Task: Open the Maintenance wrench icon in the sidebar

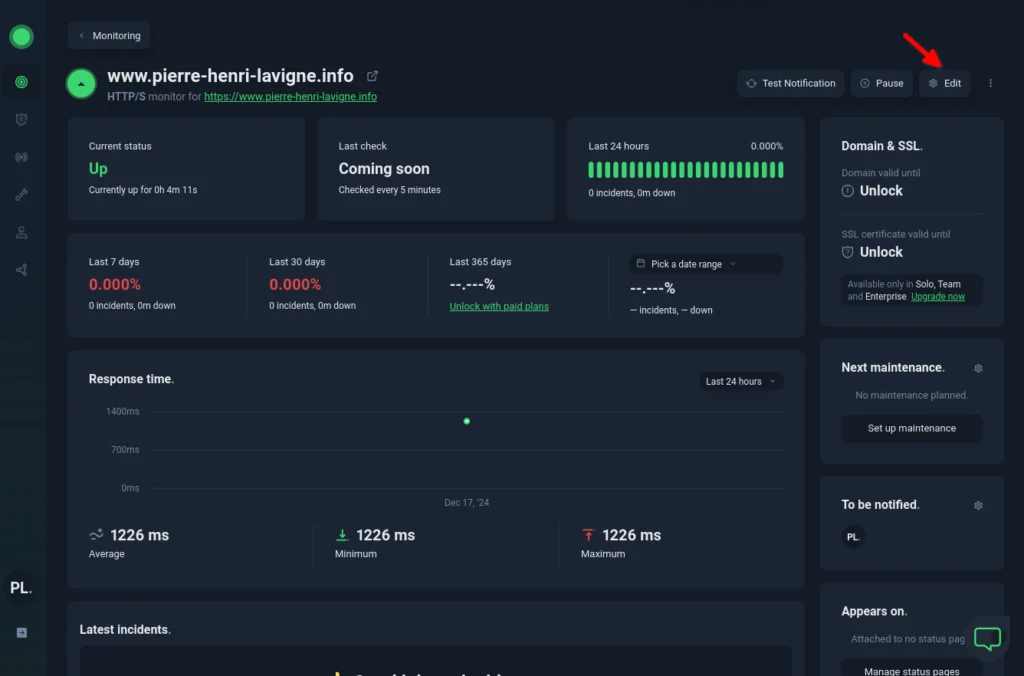Action: (x=21, y=195)
